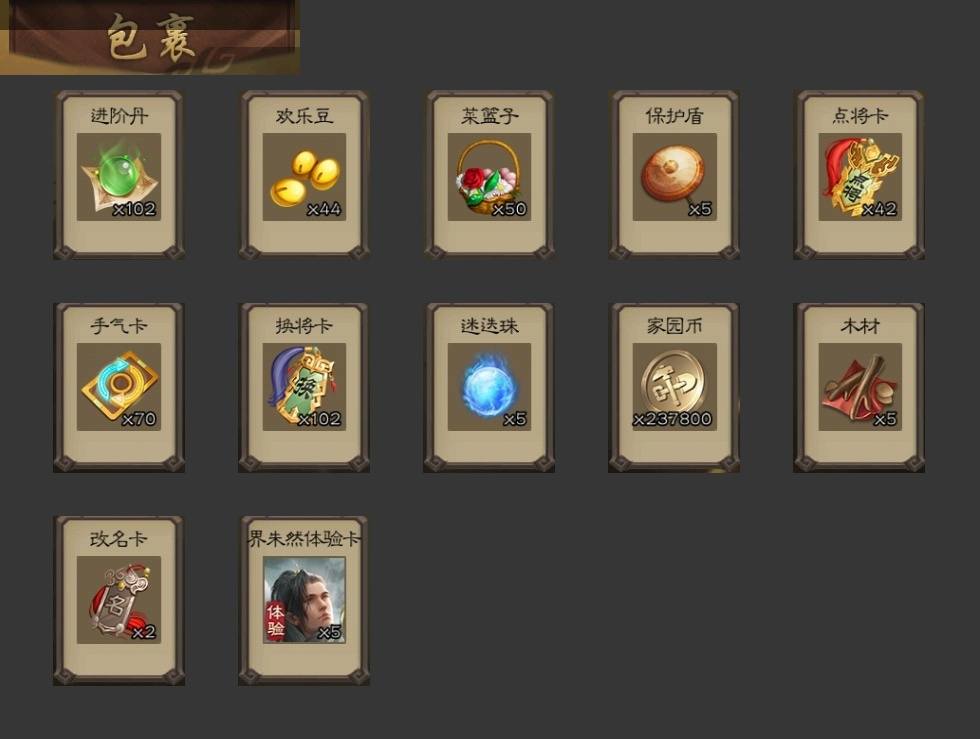This screenshot has height=739, width=980.
Task: Select the 木材 card title label
Action: [x=860, y=326]
